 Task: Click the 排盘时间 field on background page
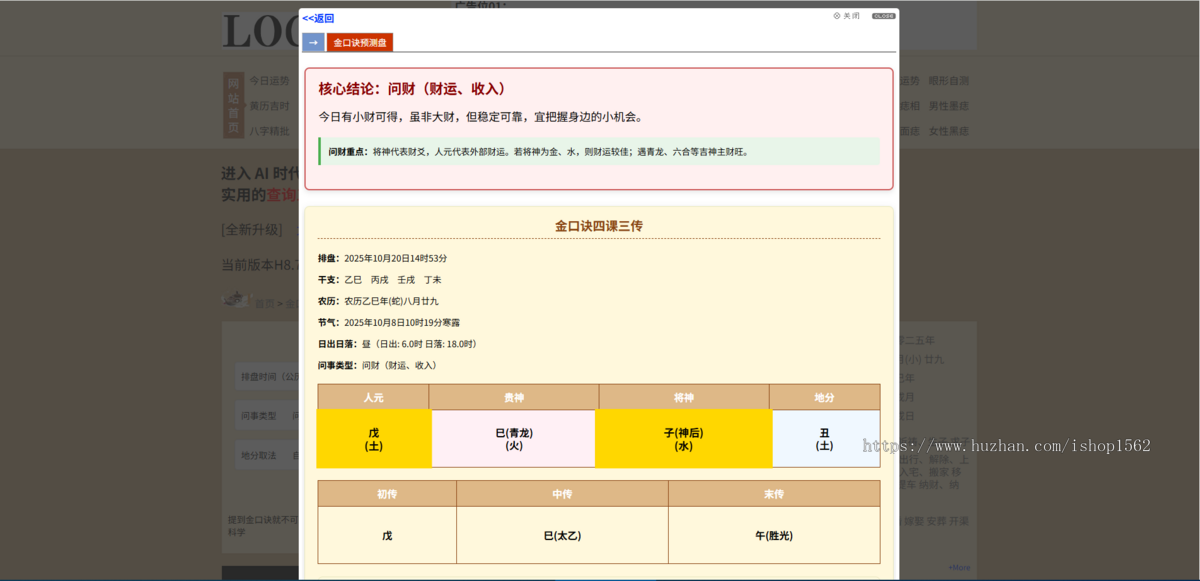pyautogui.click(x=268, y=377)
